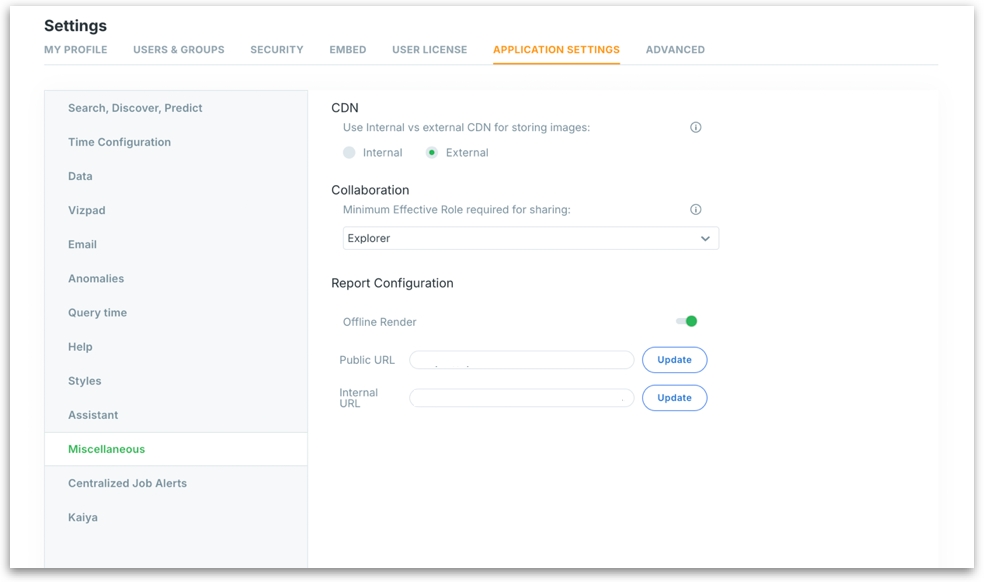
Task: Open the Vizpad settings section
Action: tap(86, 211)
